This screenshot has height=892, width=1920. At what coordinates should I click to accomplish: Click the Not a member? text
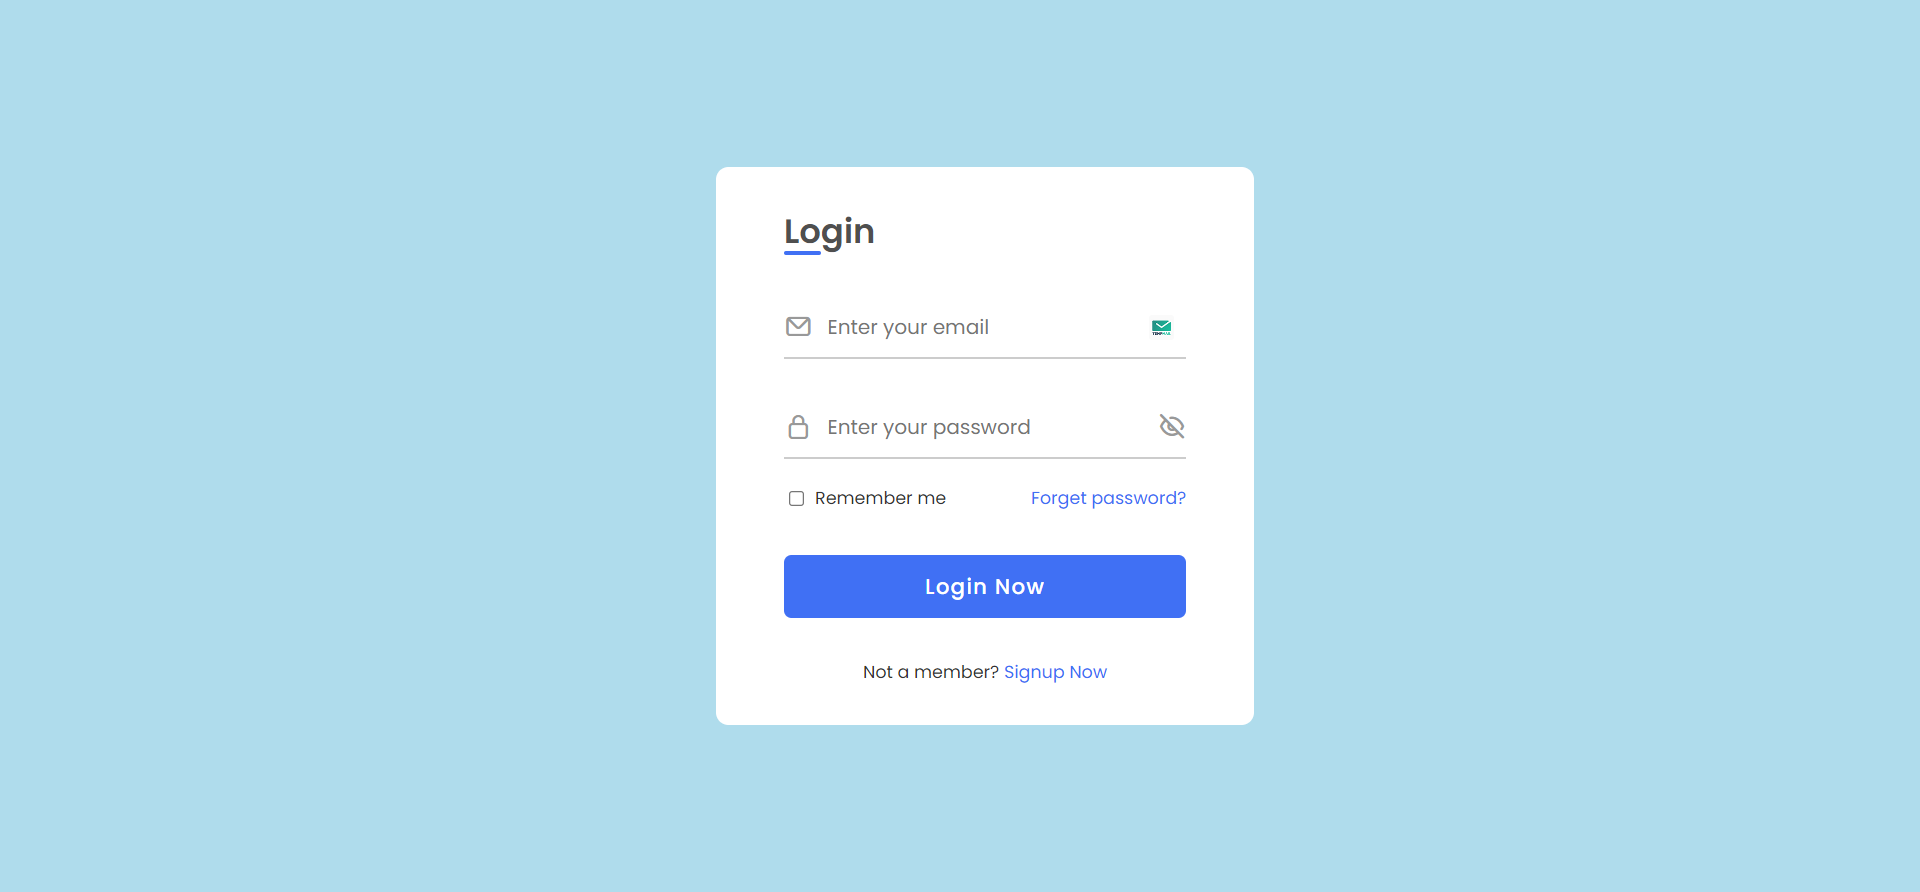coord(931,672)
